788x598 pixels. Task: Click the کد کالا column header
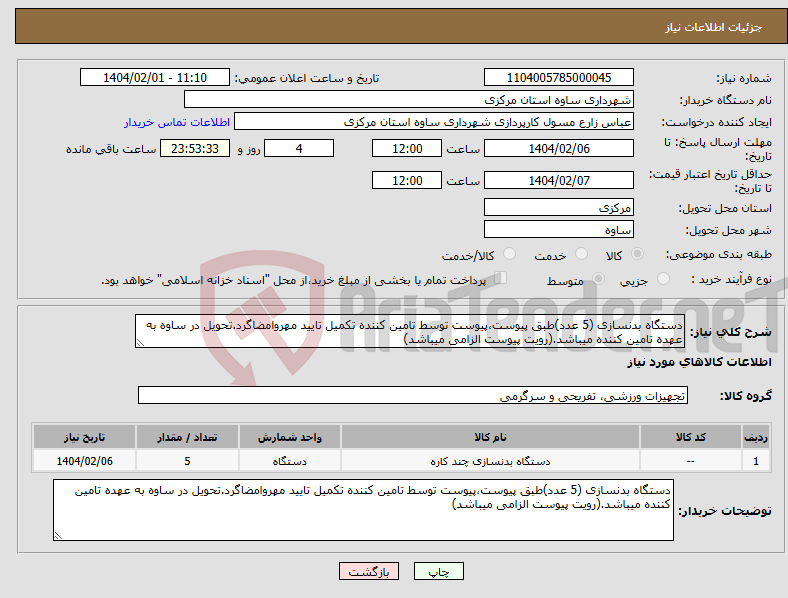pos(691,437)
